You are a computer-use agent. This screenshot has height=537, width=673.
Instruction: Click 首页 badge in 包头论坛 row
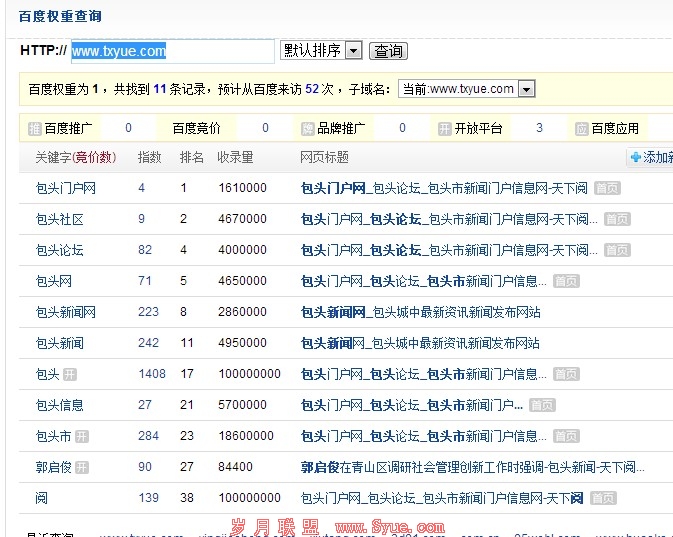click(x=617, y=250)
